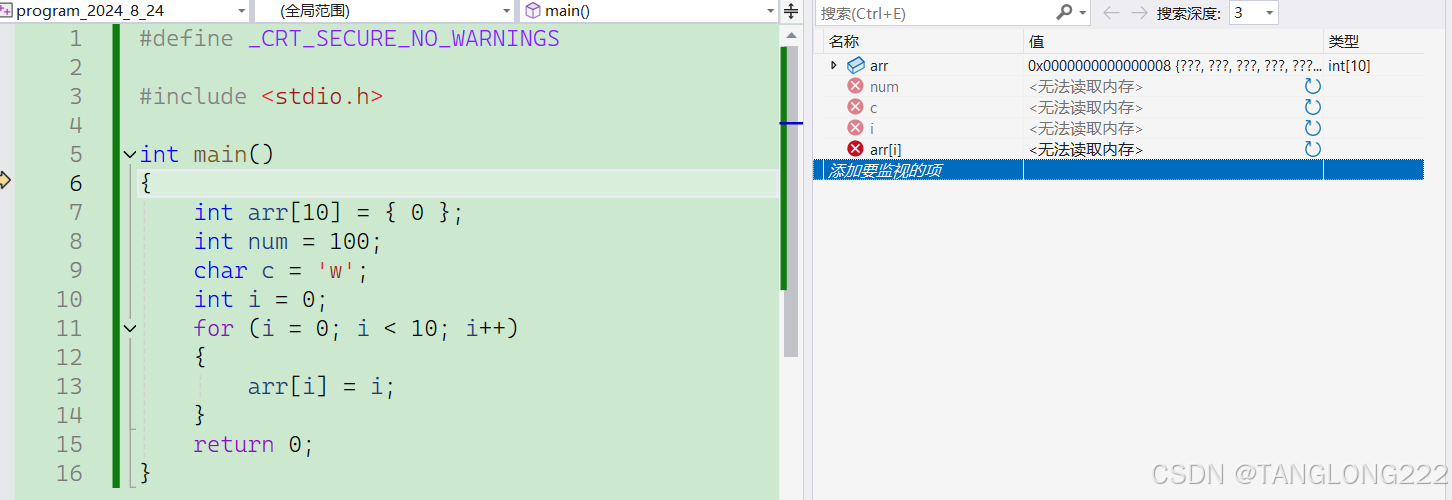1452x500 pixels.
Task: Open the search options arrow beside magnifier
Action: pos(1083,13)
